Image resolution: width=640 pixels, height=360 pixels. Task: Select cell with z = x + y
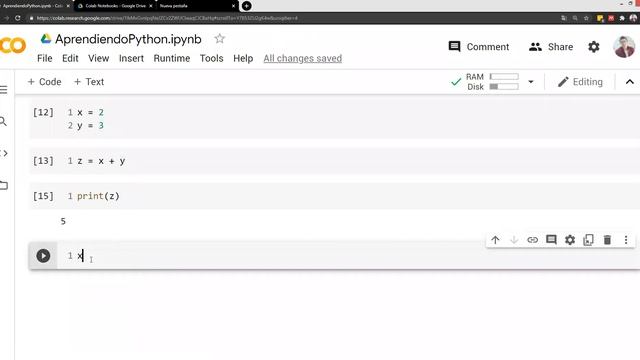coord(335,161)
